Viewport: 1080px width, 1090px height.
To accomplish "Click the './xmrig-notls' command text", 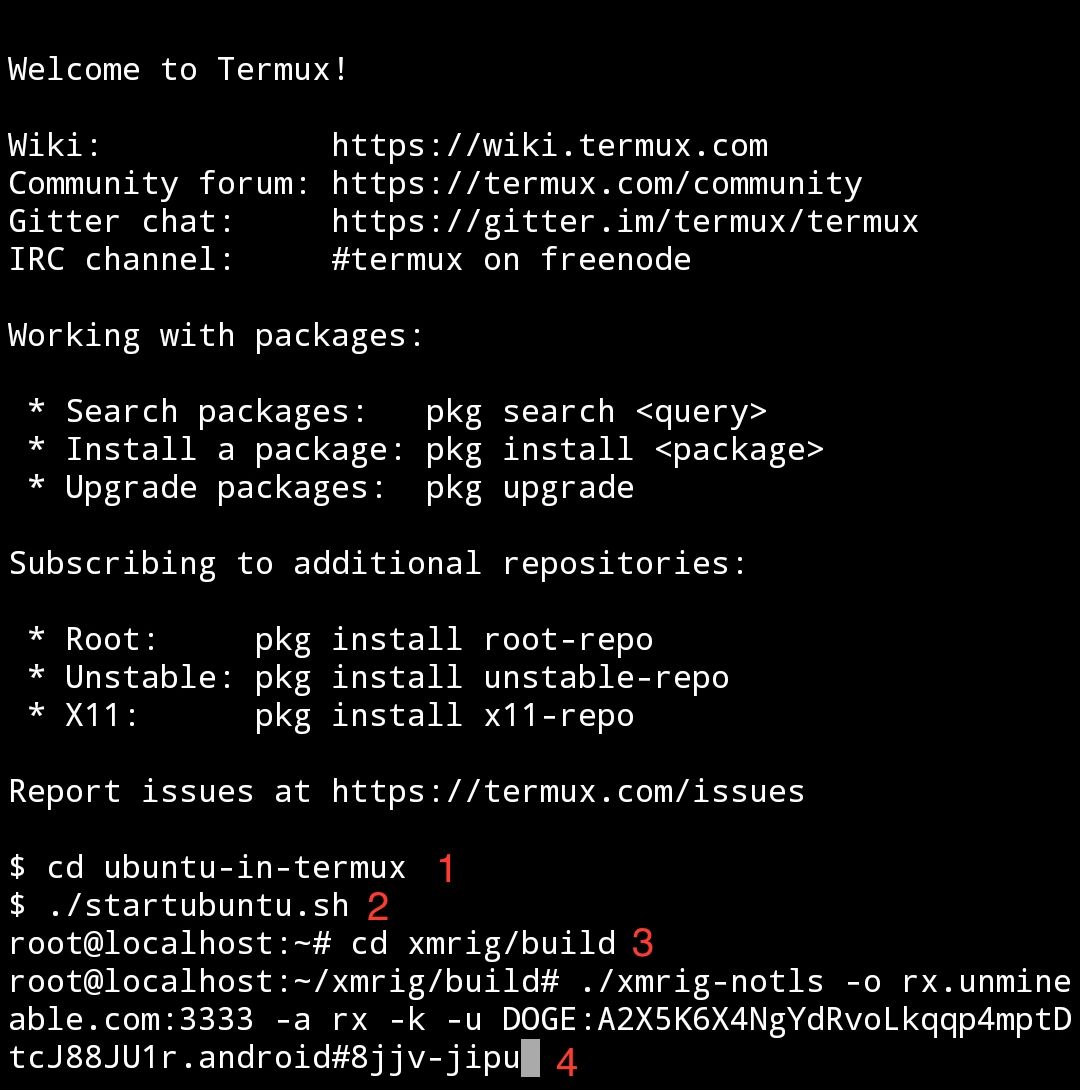I will click(701, 982).
